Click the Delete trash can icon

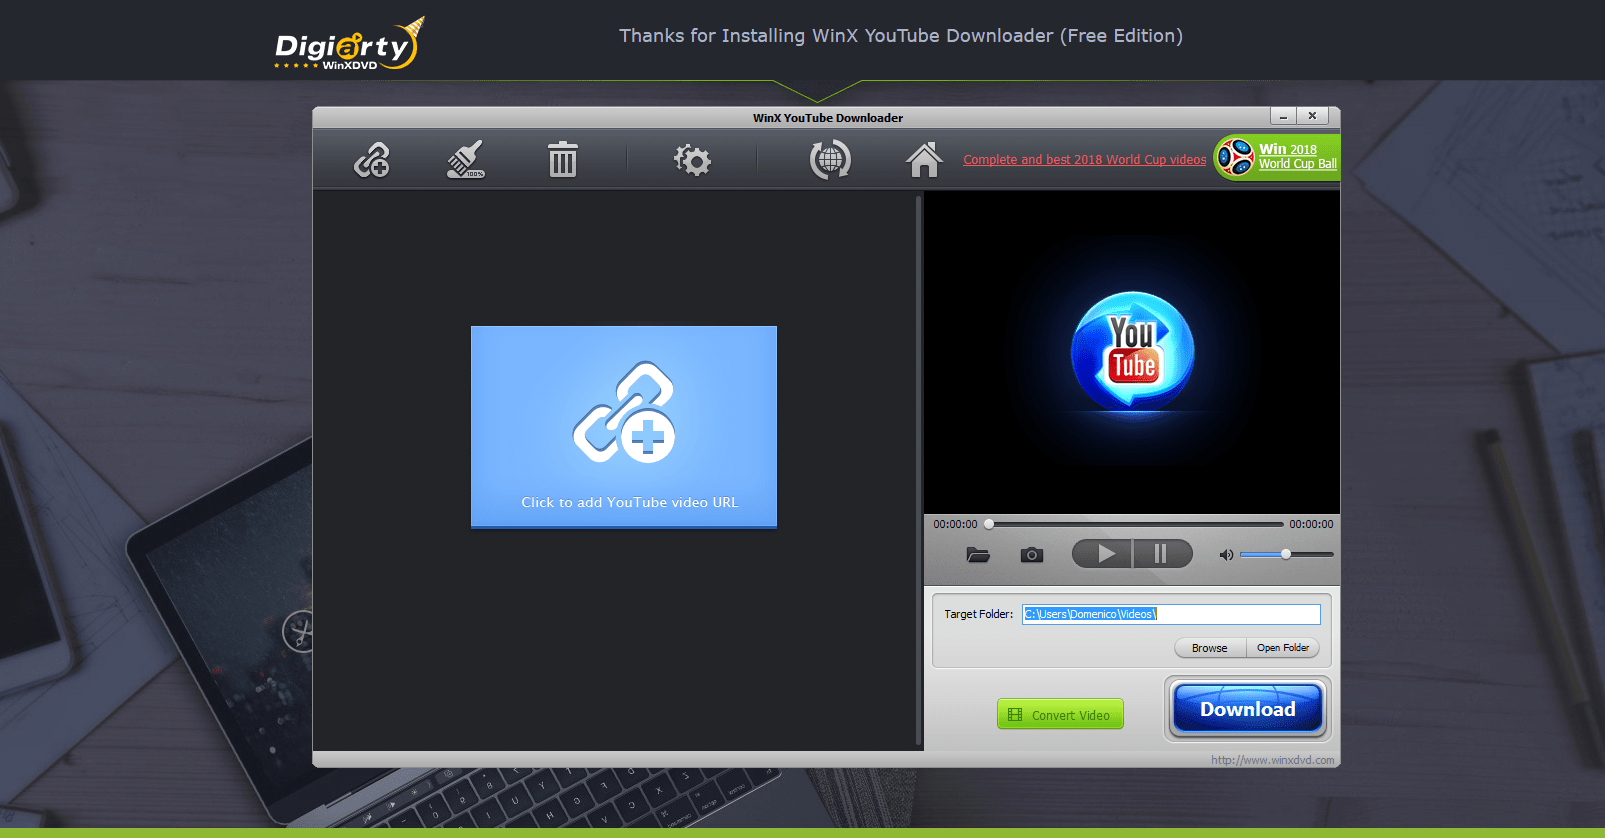563,159
